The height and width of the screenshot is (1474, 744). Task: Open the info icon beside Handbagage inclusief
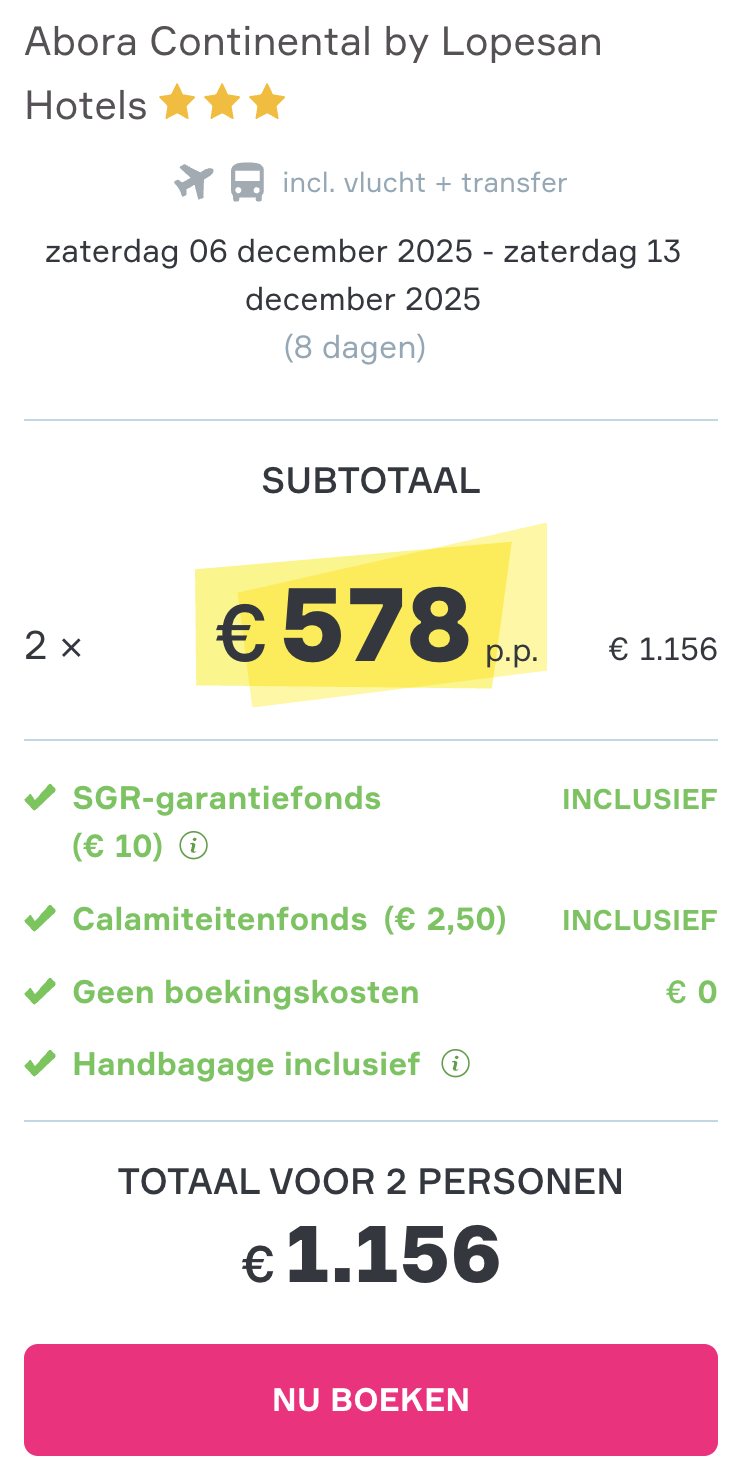pyautogui.click(x=456, y=1064)
